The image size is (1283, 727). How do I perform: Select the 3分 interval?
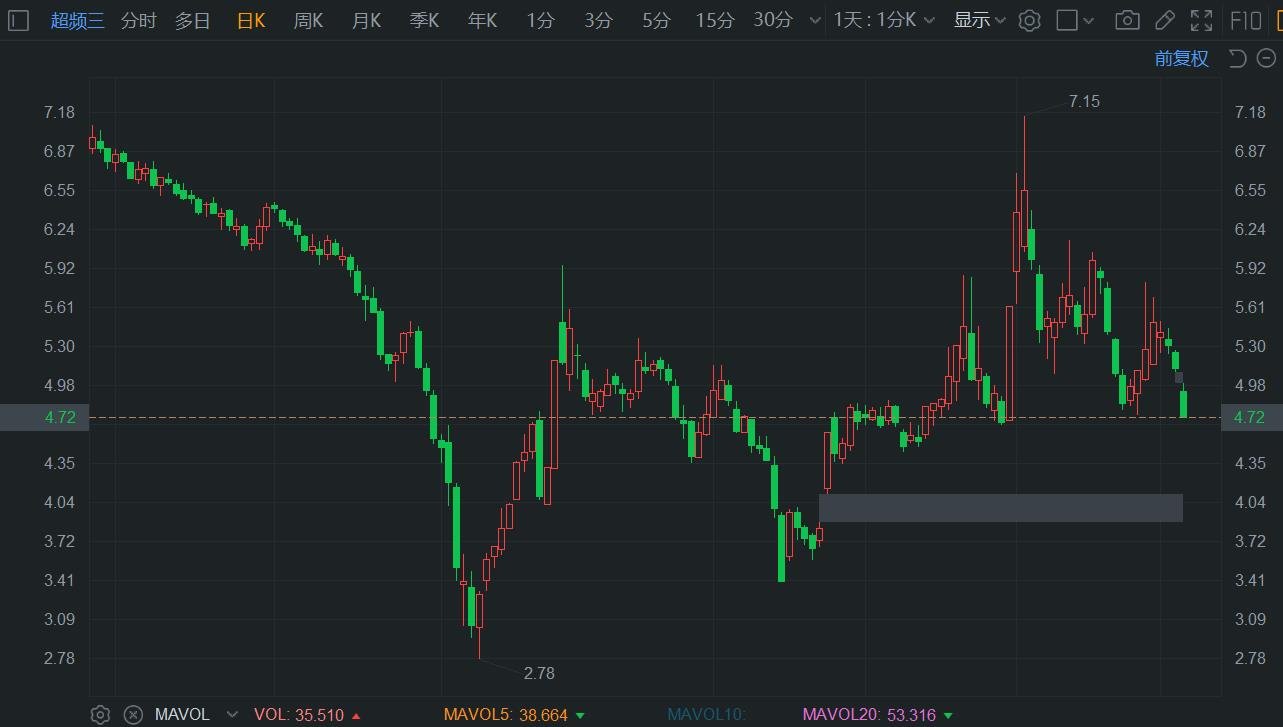tap(599, 20)
